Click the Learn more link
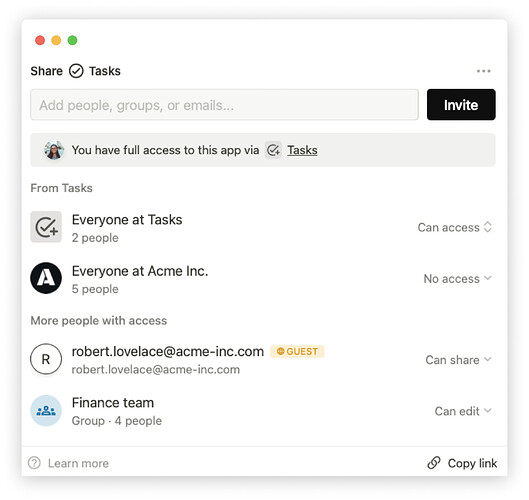The width and height of the screenshot is (529, 500). coord(78,463)
